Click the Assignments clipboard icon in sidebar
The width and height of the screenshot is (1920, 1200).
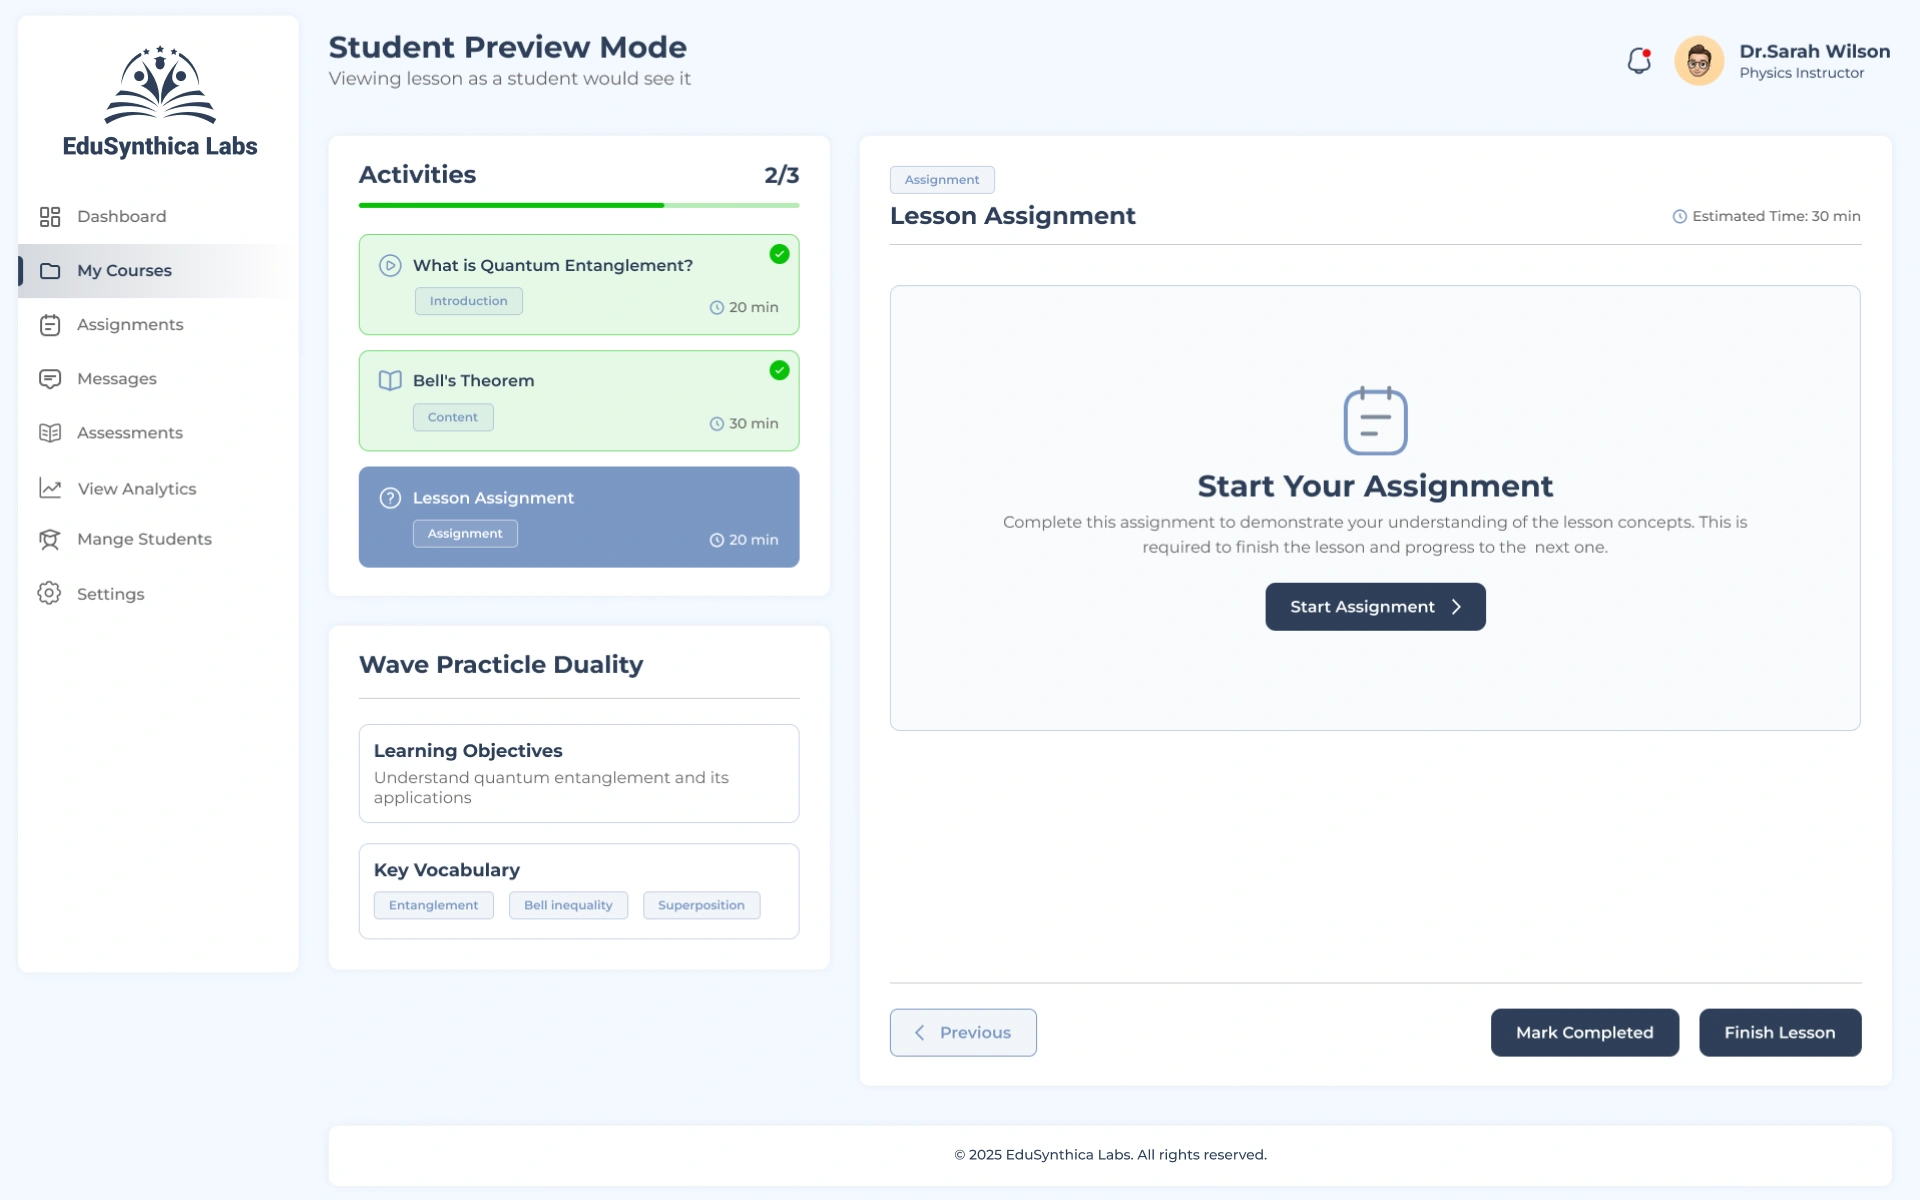click(x=50, y=325)
